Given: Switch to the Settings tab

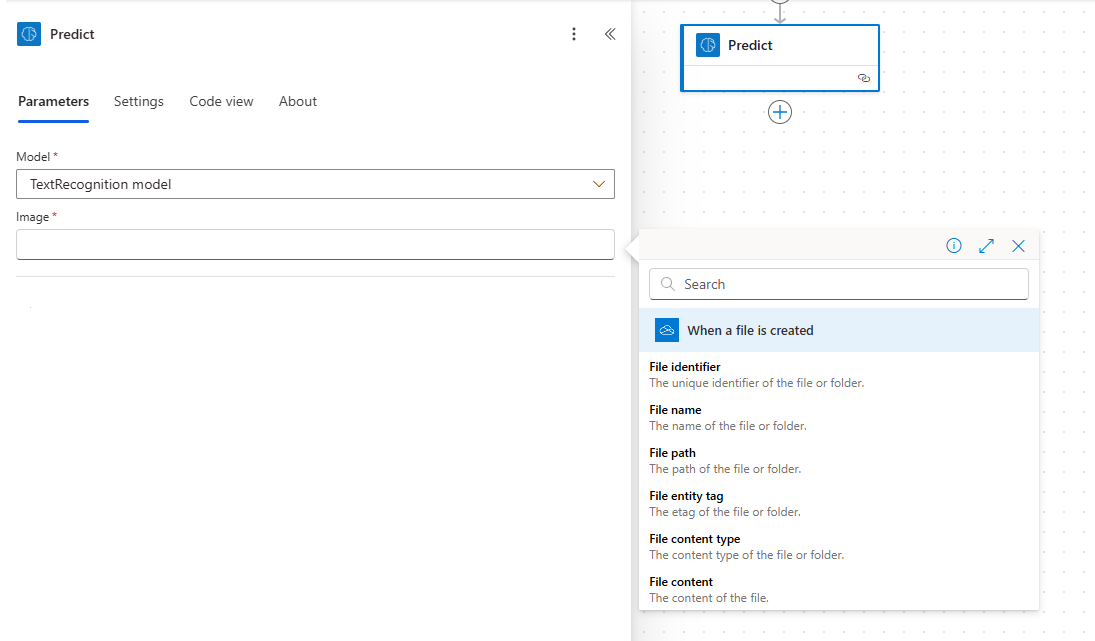Looking at the screenshot, I should tap(138, 101).
